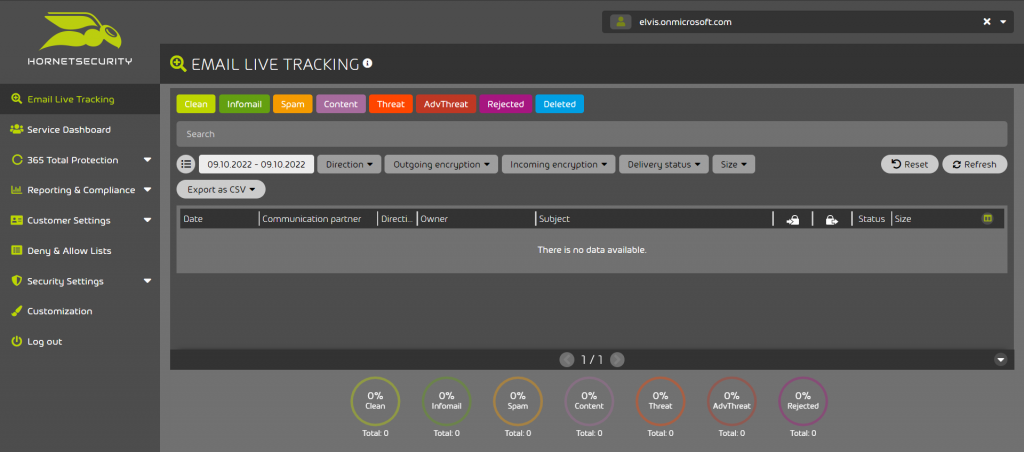Toggle the Rejected filter tag

click(505, 104)
